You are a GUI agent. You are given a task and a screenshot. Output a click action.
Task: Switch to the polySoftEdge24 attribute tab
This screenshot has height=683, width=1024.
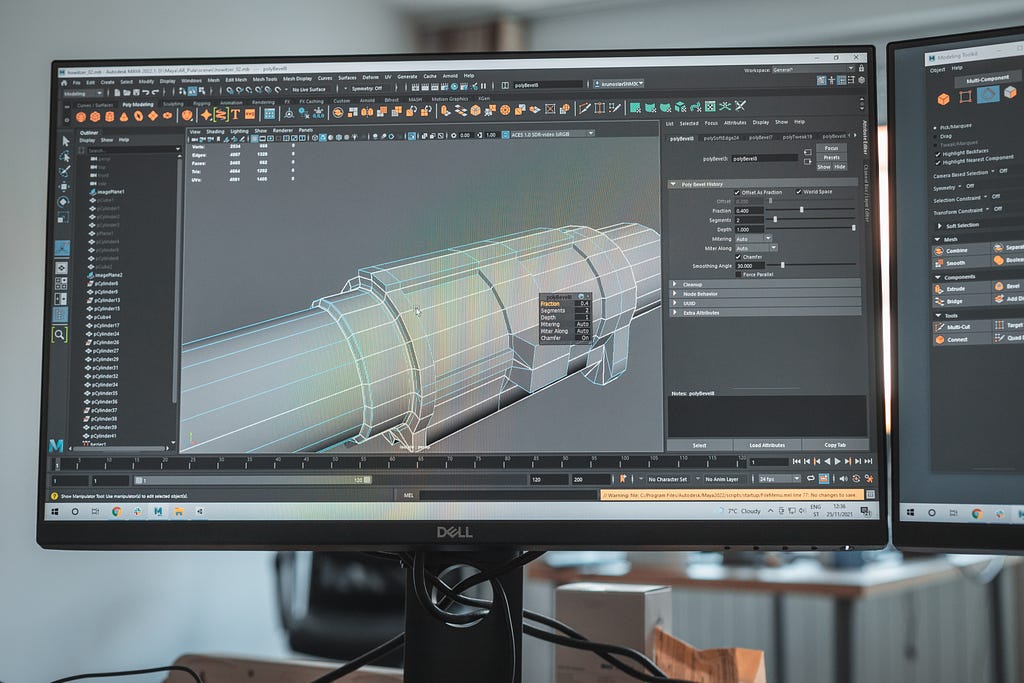point(721,138)
